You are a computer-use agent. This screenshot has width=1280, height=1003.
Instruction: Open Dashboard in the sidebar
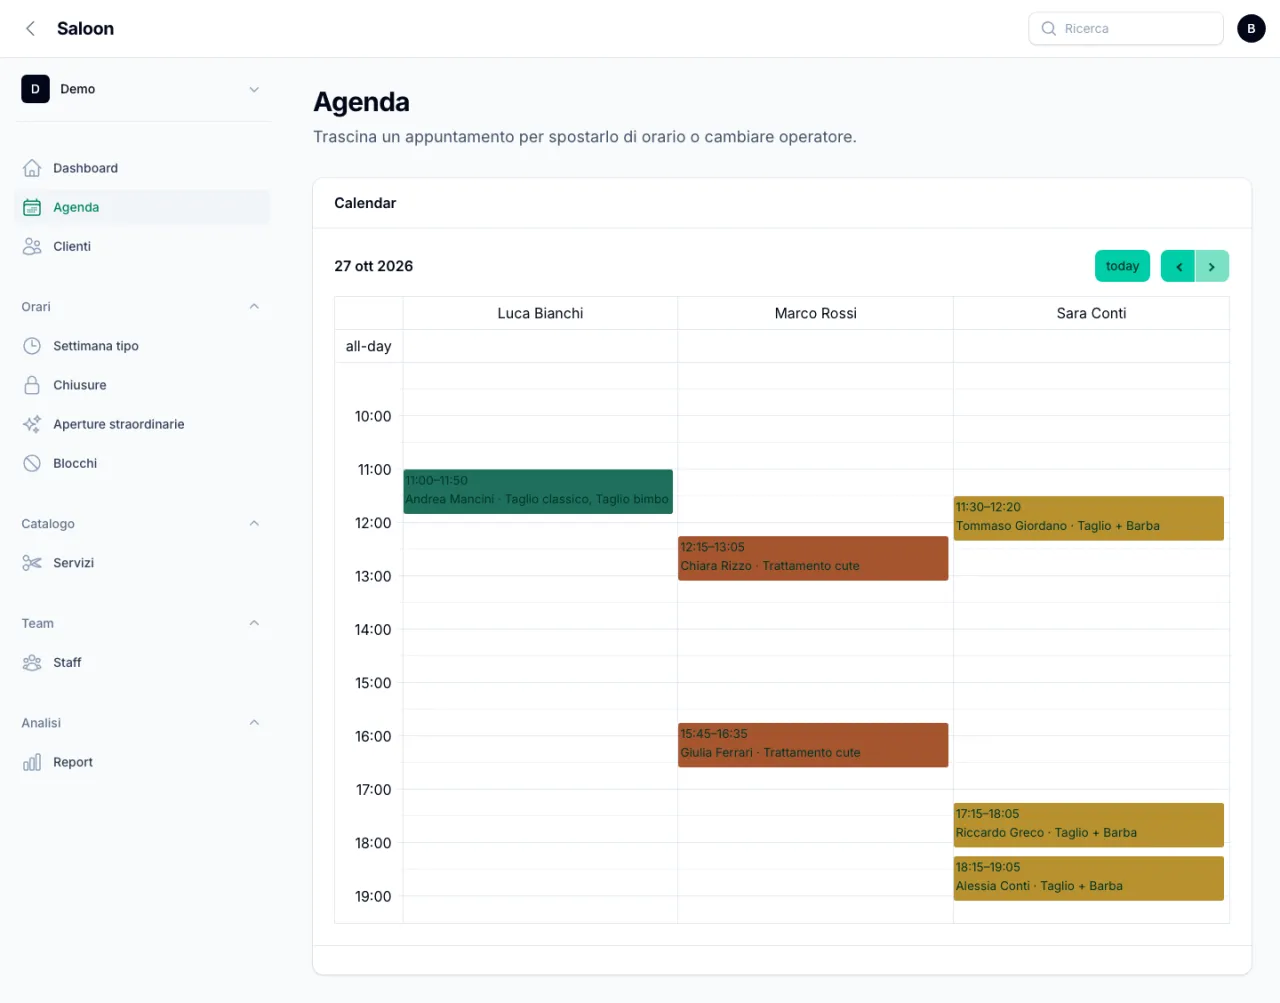[143, 168]
